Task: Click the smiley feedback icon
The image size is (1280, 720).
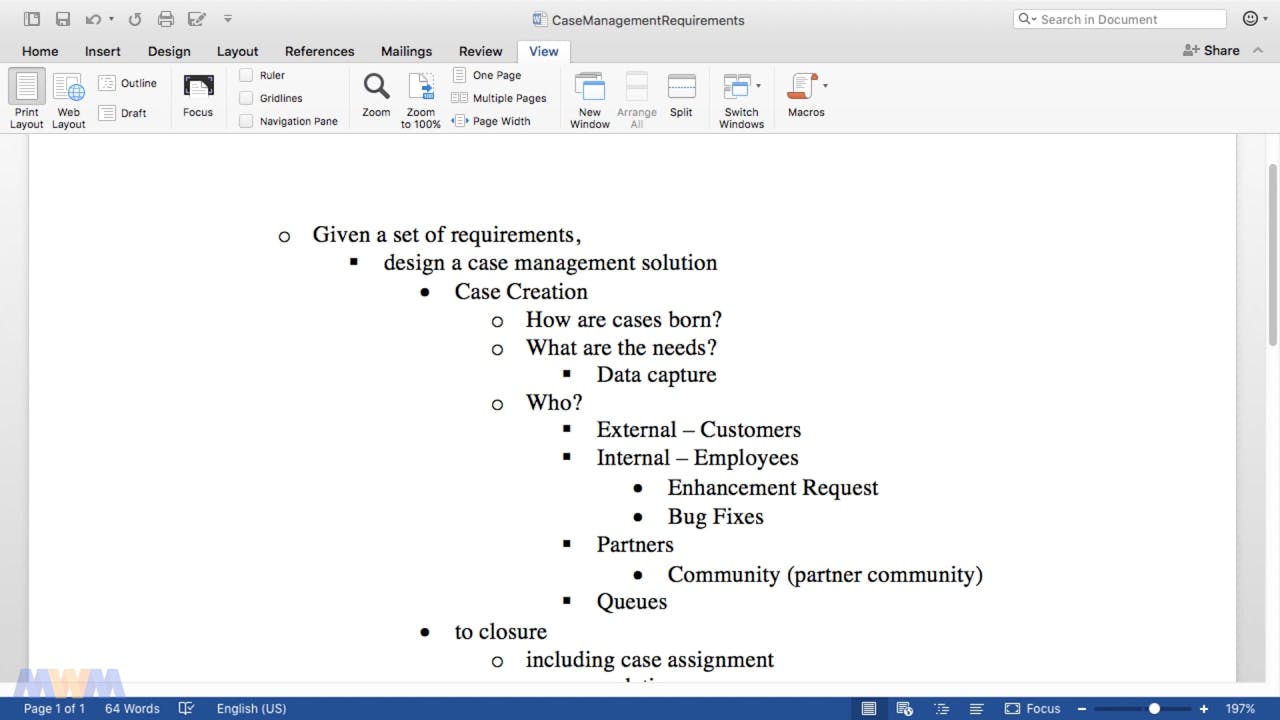Action: 1250,19
